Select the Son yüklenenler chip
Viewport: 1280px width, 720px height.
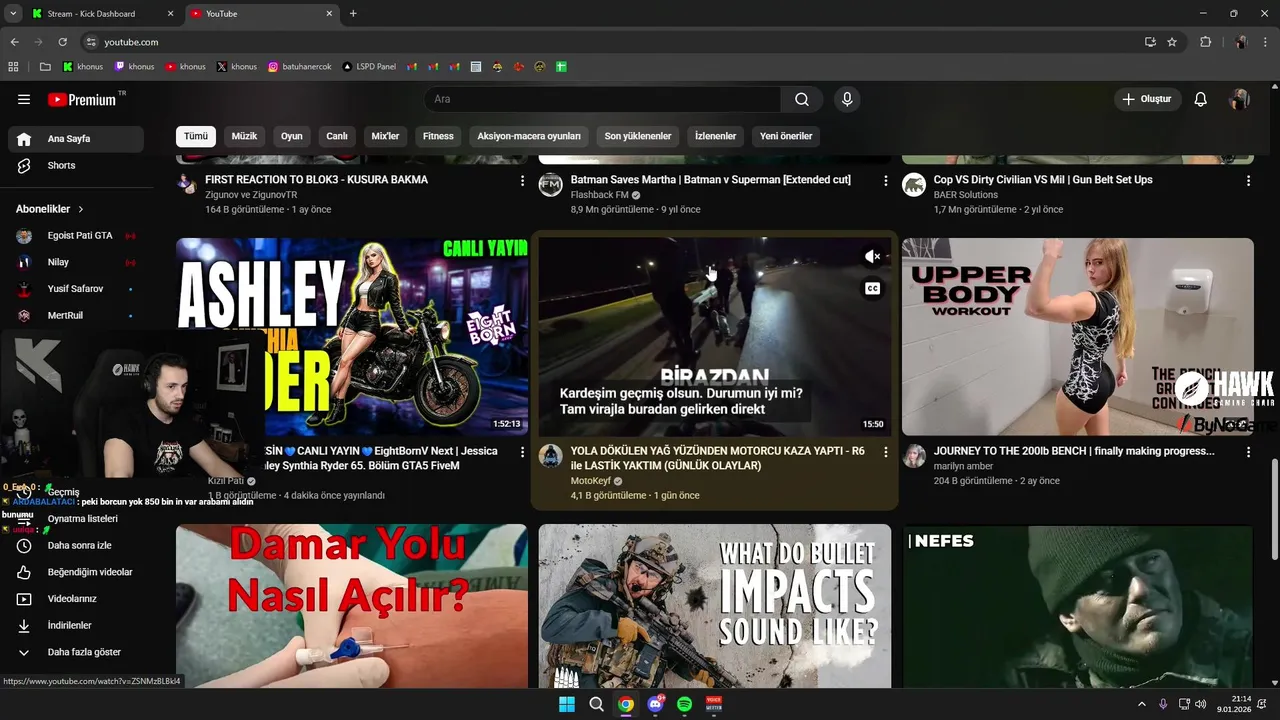click(x=638, y=136)
